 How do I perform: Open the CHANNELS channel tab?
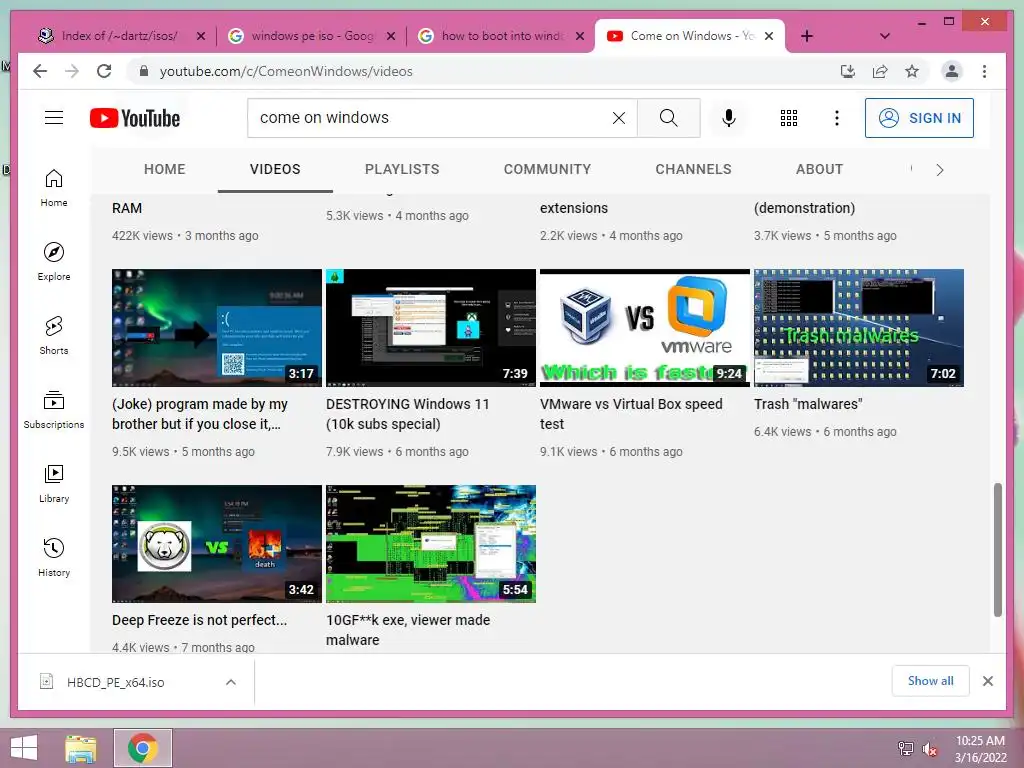pos(694,169)
